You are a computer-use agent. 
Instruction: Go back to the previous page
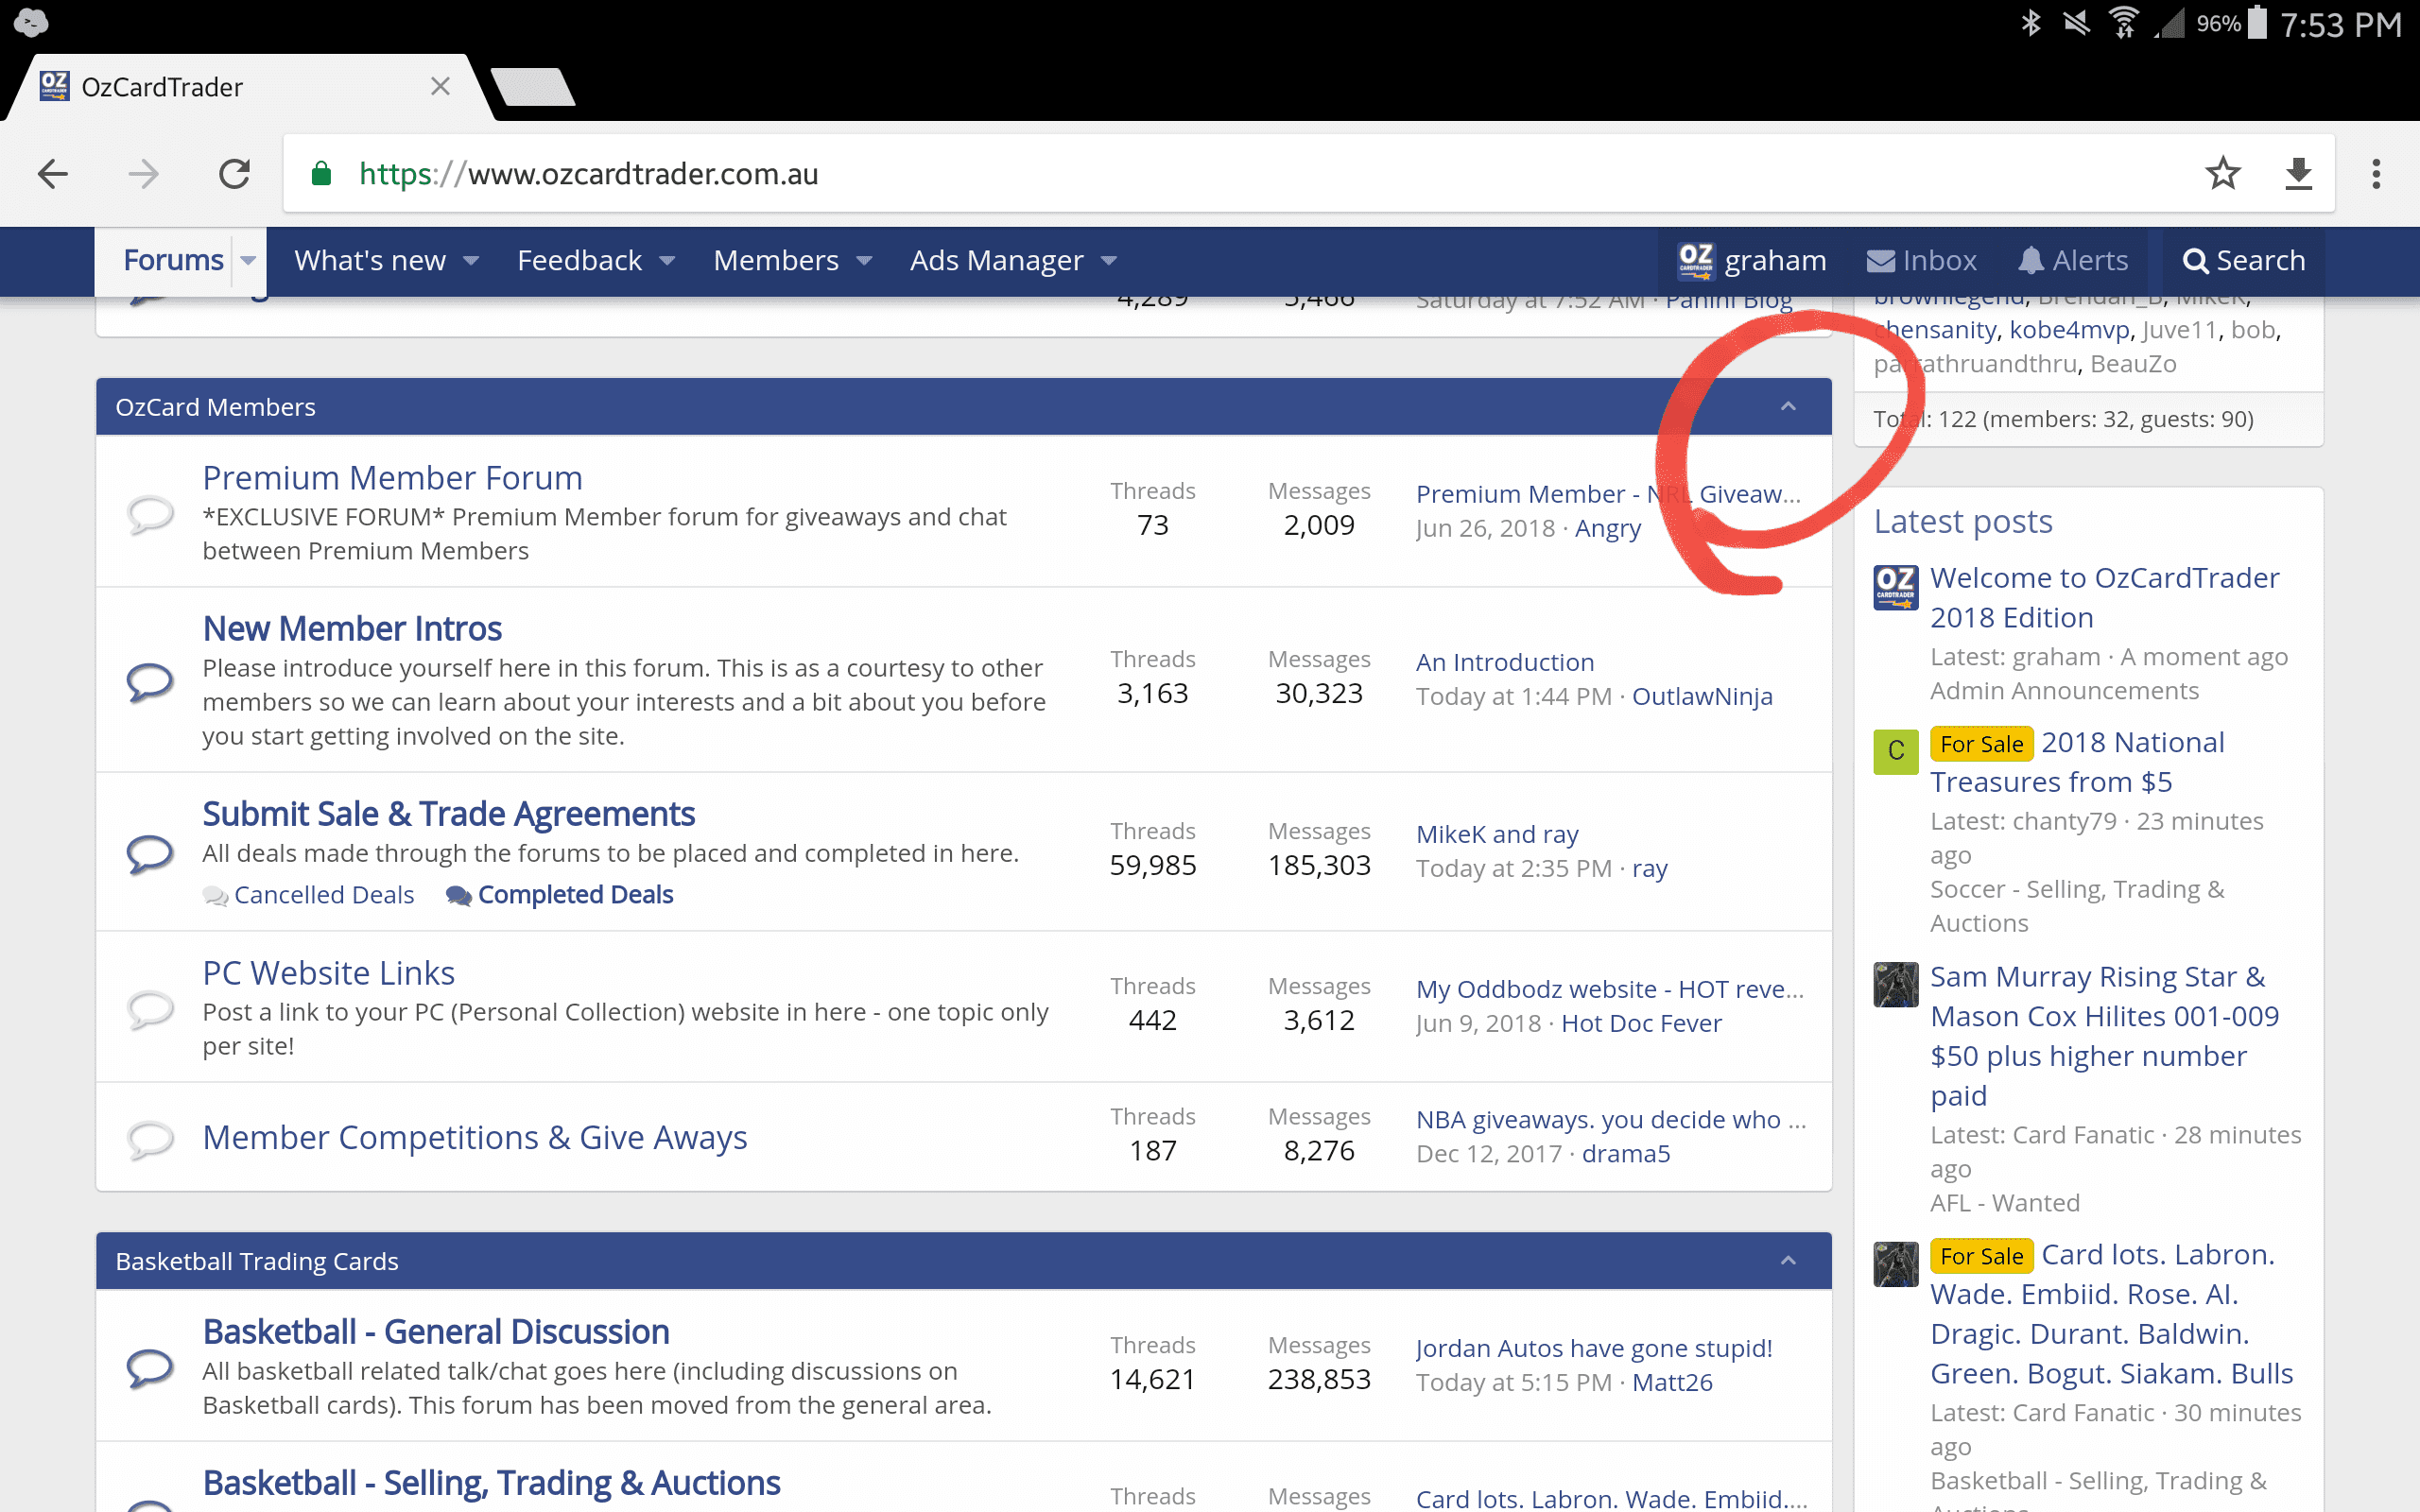click(52, 174)
